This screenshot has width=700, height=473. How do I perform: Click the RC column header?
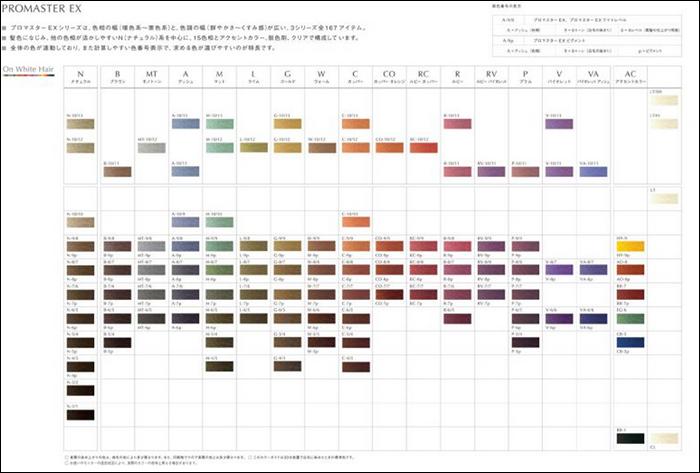[x=423, y=77]
